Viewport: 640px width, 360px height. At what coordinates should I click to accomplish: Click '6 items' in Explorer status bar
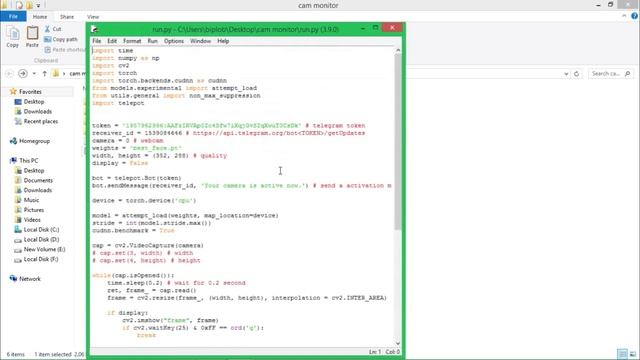tap(16, 354)
